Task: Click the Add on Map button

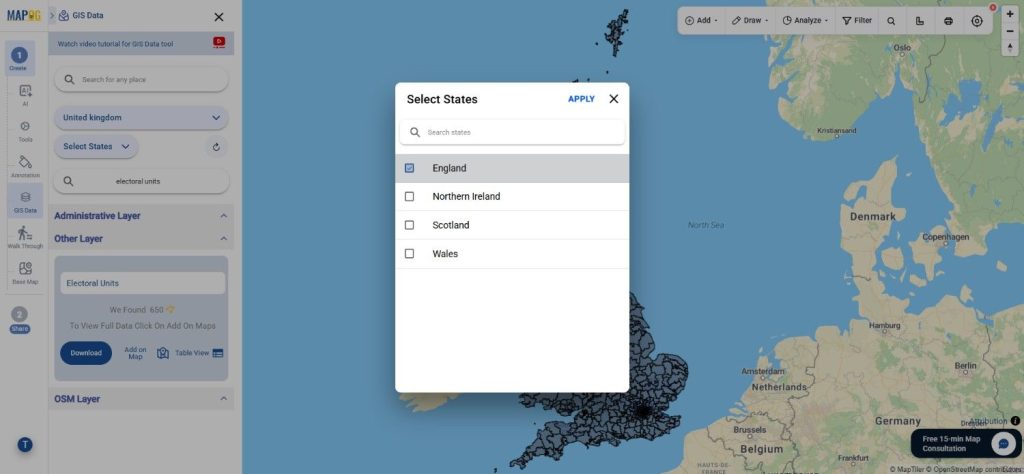Action: (135, 353)
